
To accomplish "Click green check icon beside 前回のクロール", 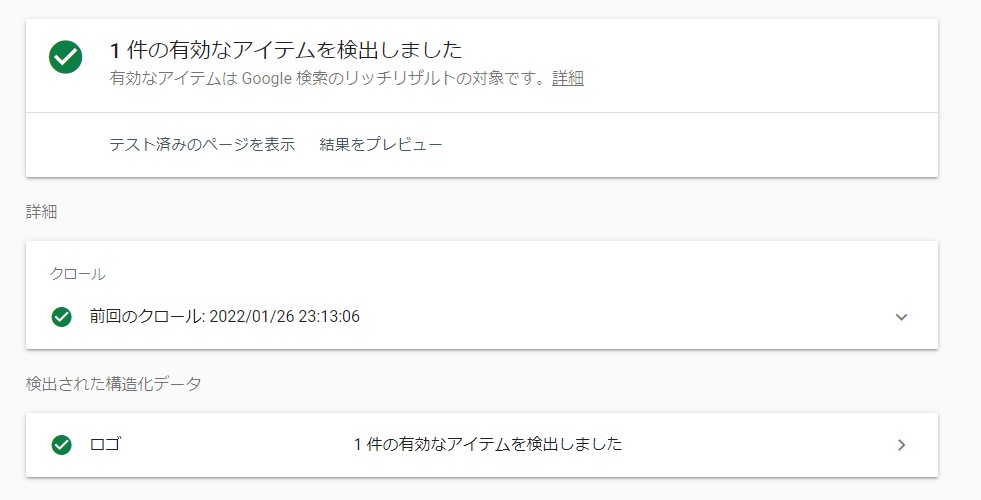I will point(62,317).
